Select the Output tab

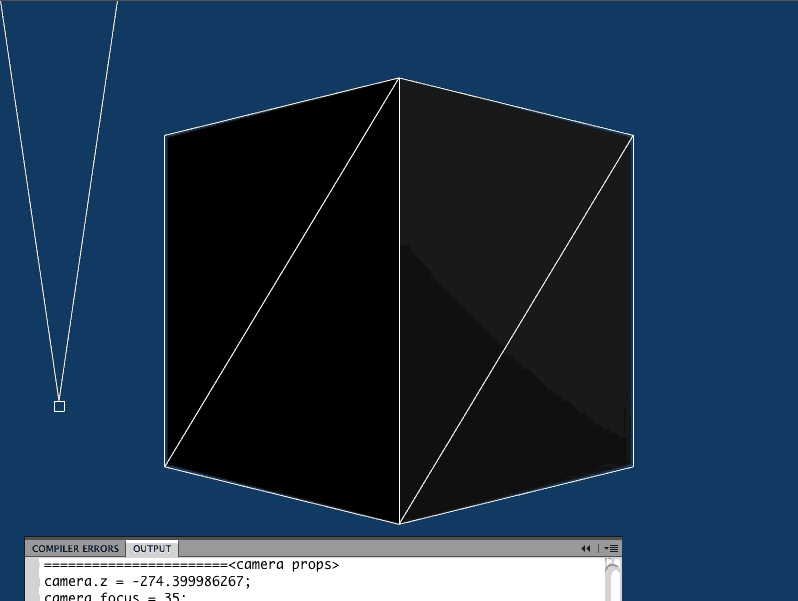coord(152,549)
